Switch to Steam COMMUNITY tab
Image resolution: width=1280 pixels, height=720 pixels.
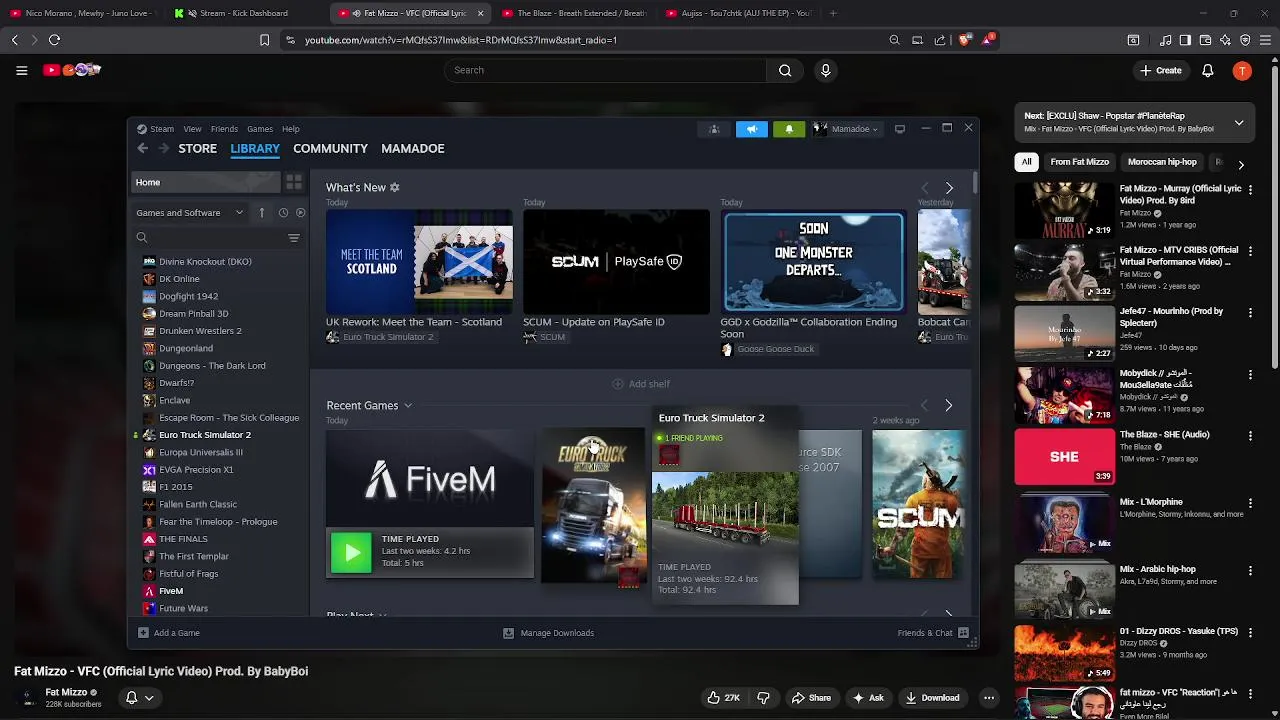(330, 148)
